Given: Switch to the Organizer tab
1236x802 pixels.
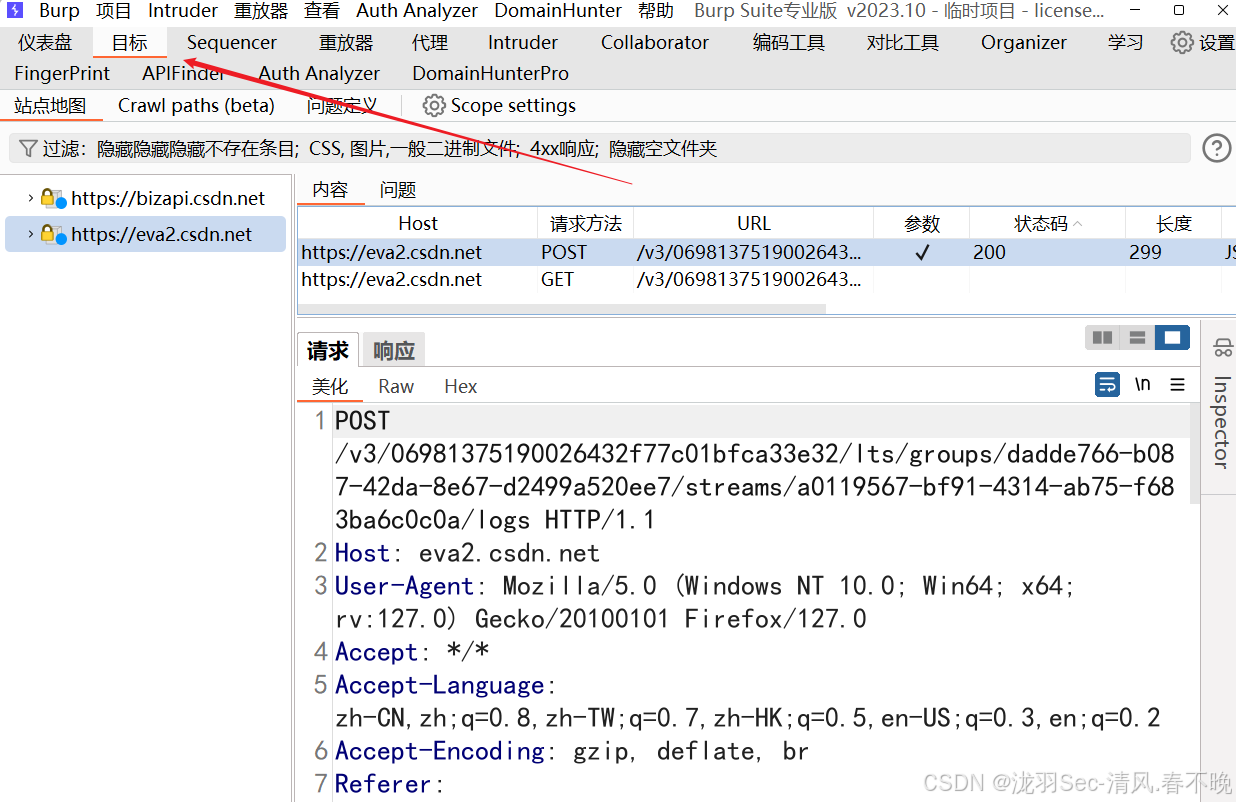Looking at the screenshot, I should tap(1024, 43).
